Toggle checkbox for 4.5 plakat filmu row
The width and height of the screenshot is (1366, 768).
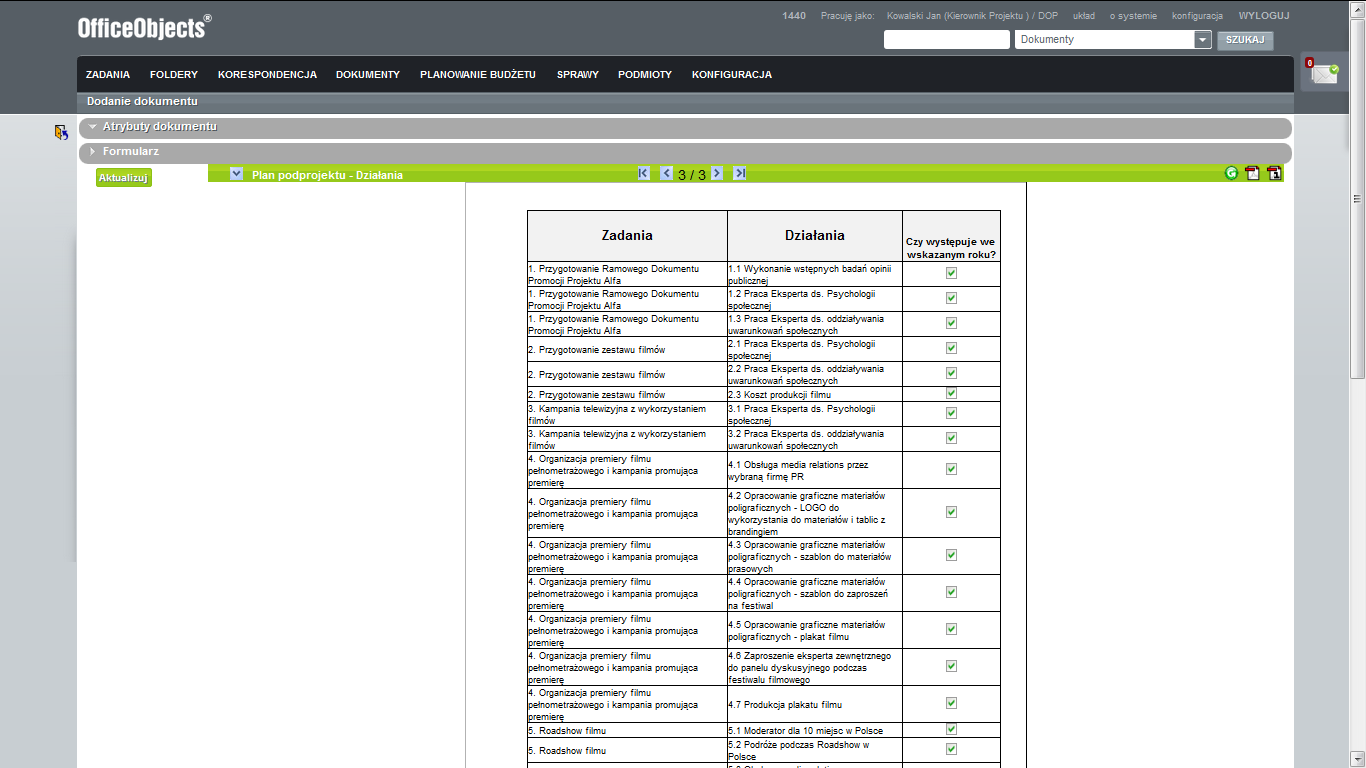click(951, 629)
